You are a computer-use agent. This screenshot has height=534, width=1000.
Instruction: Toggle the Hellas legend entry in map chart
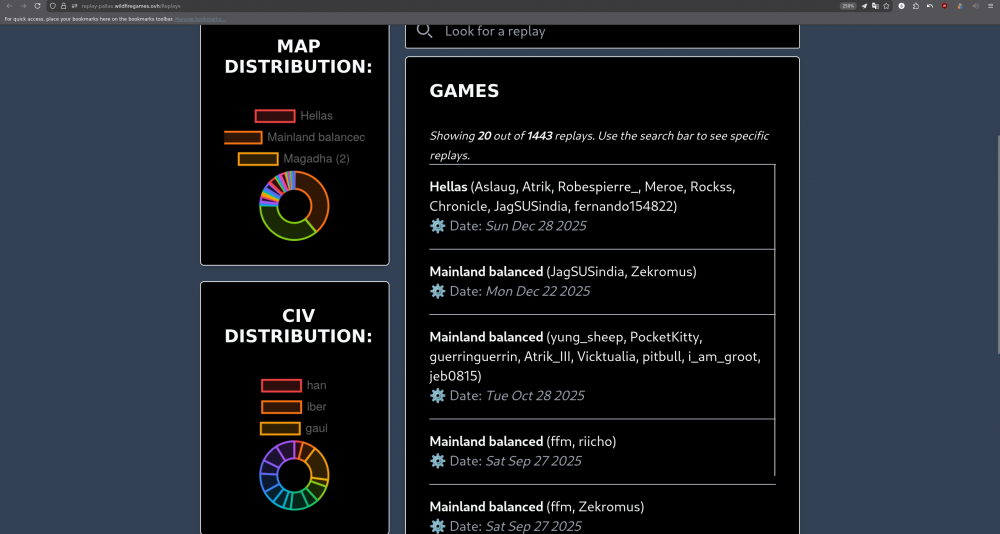pos(275,116)
